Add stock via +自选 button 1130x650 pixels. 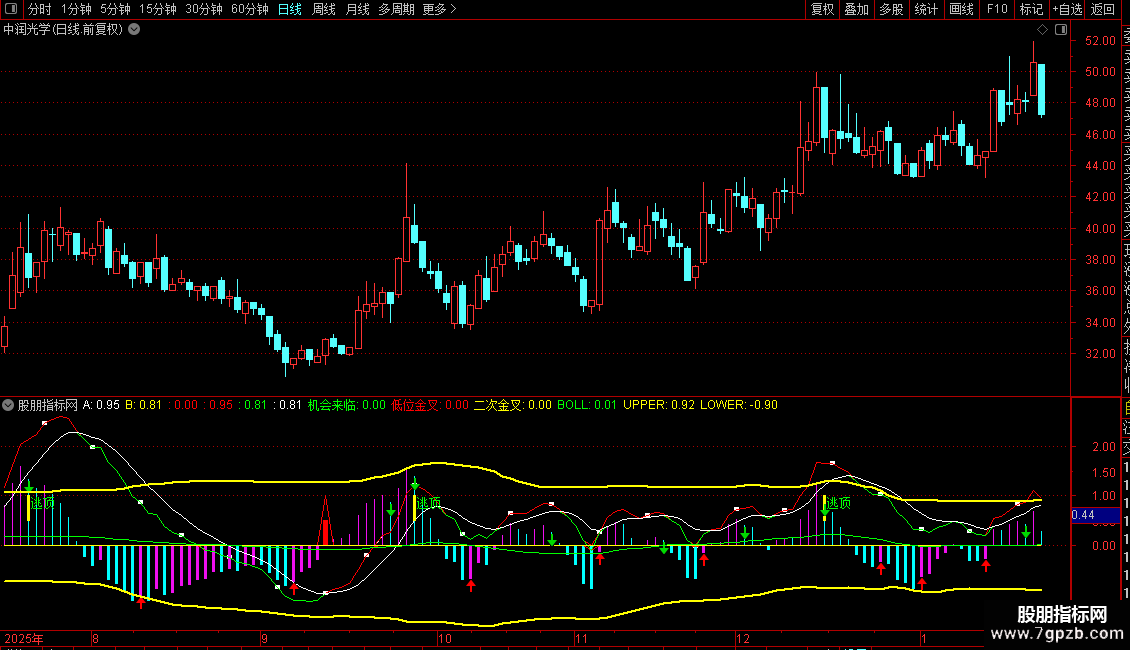tap(1067, 9)
